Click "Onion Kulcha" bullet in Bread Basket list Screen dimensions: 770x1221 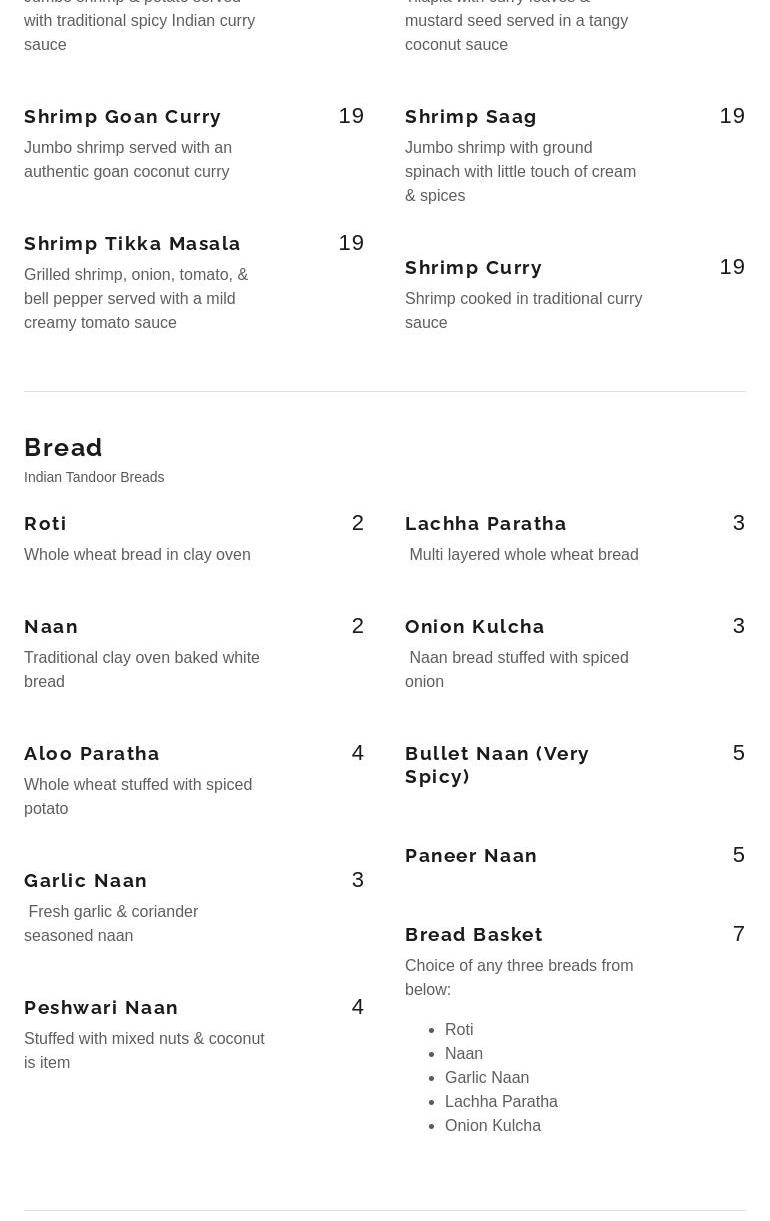tap(493, 1126)
